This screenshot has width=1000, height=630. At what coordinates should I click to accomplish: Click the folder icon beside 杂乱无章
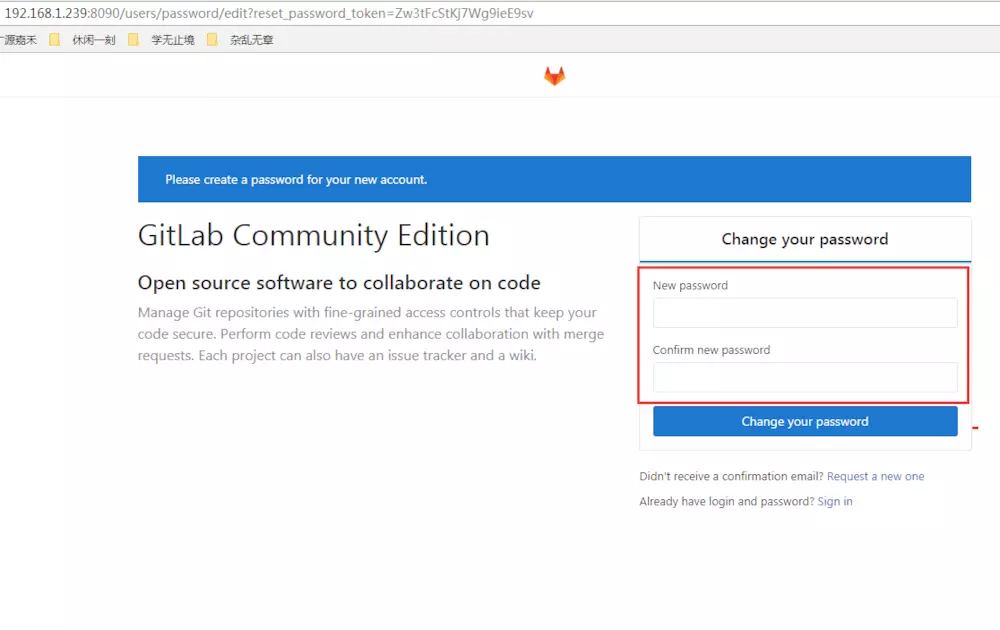(x=212, y=40)
